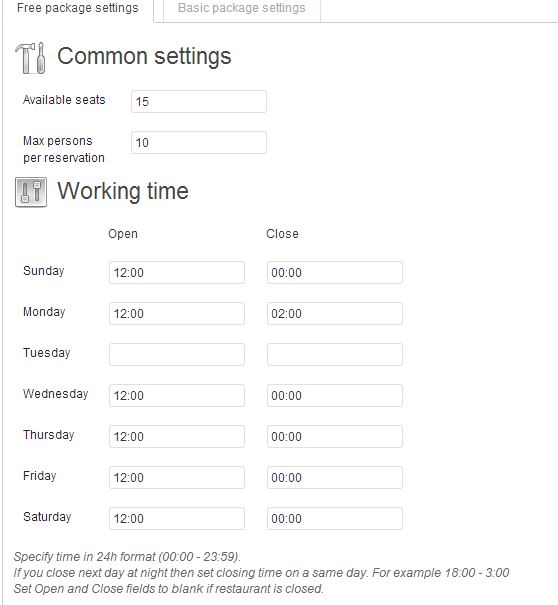Screen dimensions: 558x605
Task: Click the Max persons per reservation field
Action: tap(199, 142)
